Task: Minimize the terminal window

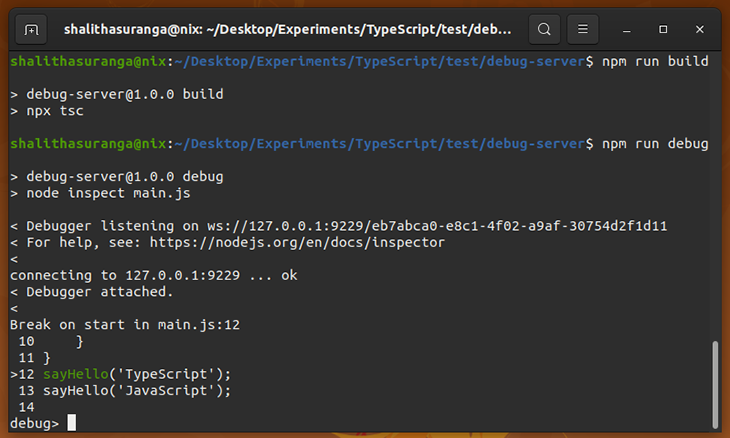Action: click(627, 30)
